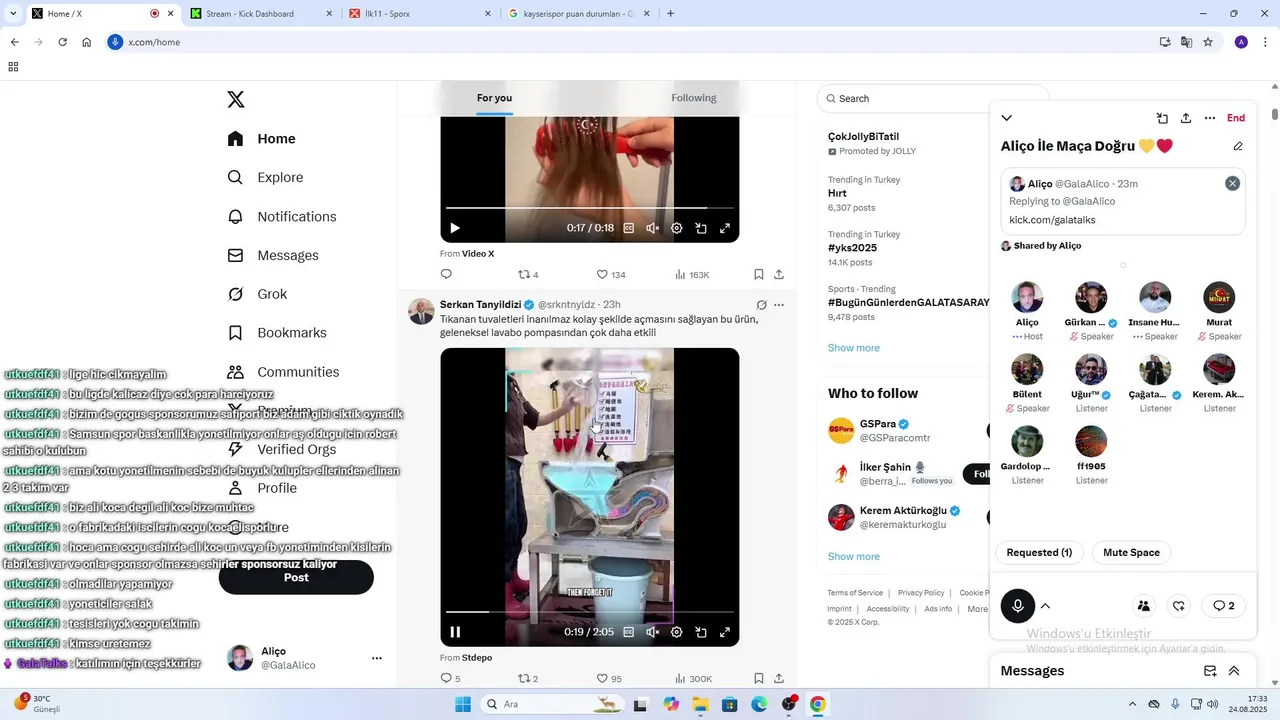
Task: Switch to the Following tab
Action: [694, 98]
